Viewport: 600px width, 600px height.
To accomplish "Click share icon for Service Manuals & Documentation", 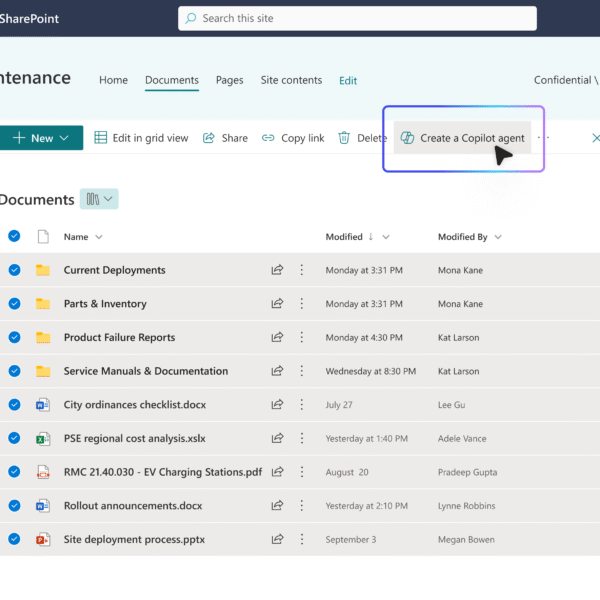I will click(277, 371).
